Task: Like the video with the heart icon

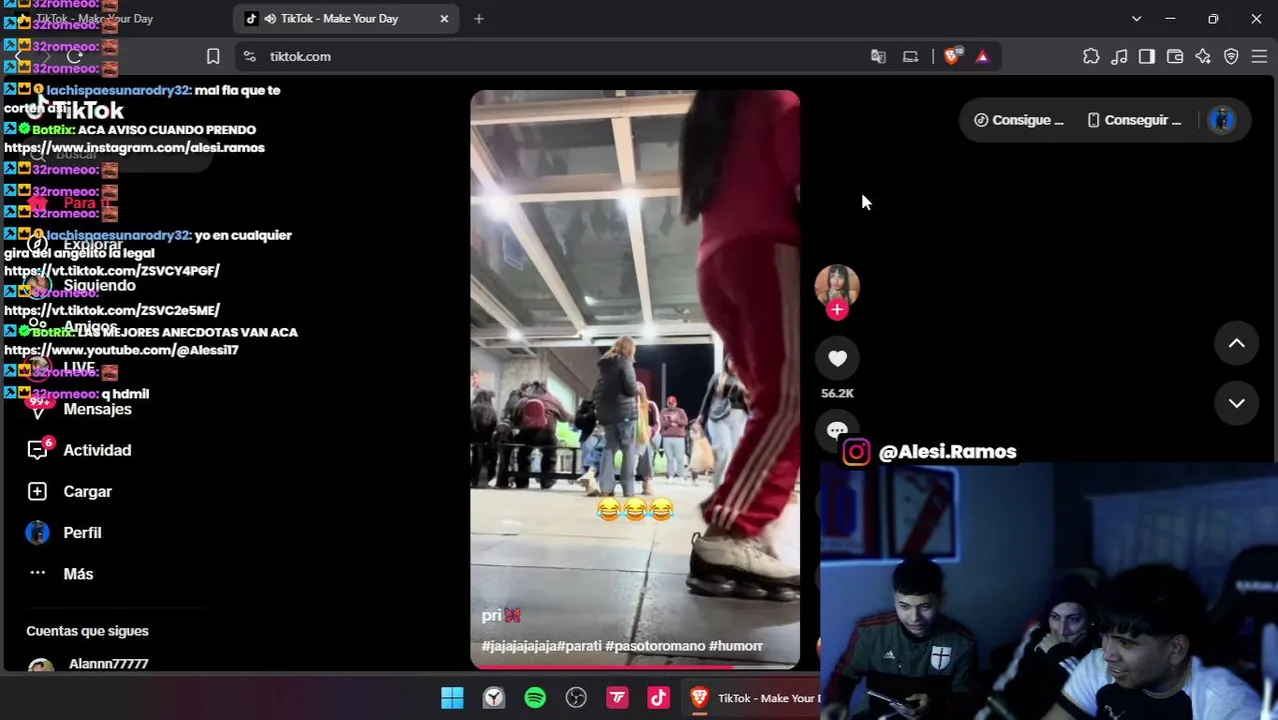Action: pos(837,358)
